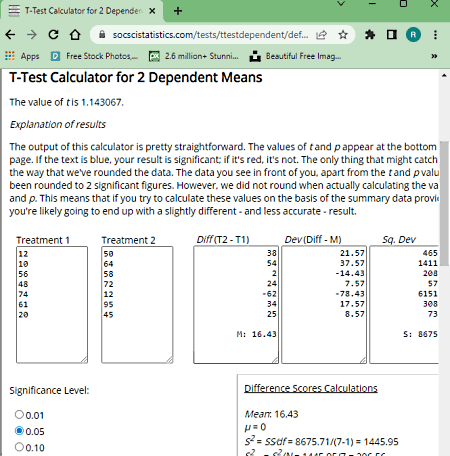The height and width of the screenshot is (456, 450).
Task: Click the S: 8675 sum value
Action: (x=420, y=334)
